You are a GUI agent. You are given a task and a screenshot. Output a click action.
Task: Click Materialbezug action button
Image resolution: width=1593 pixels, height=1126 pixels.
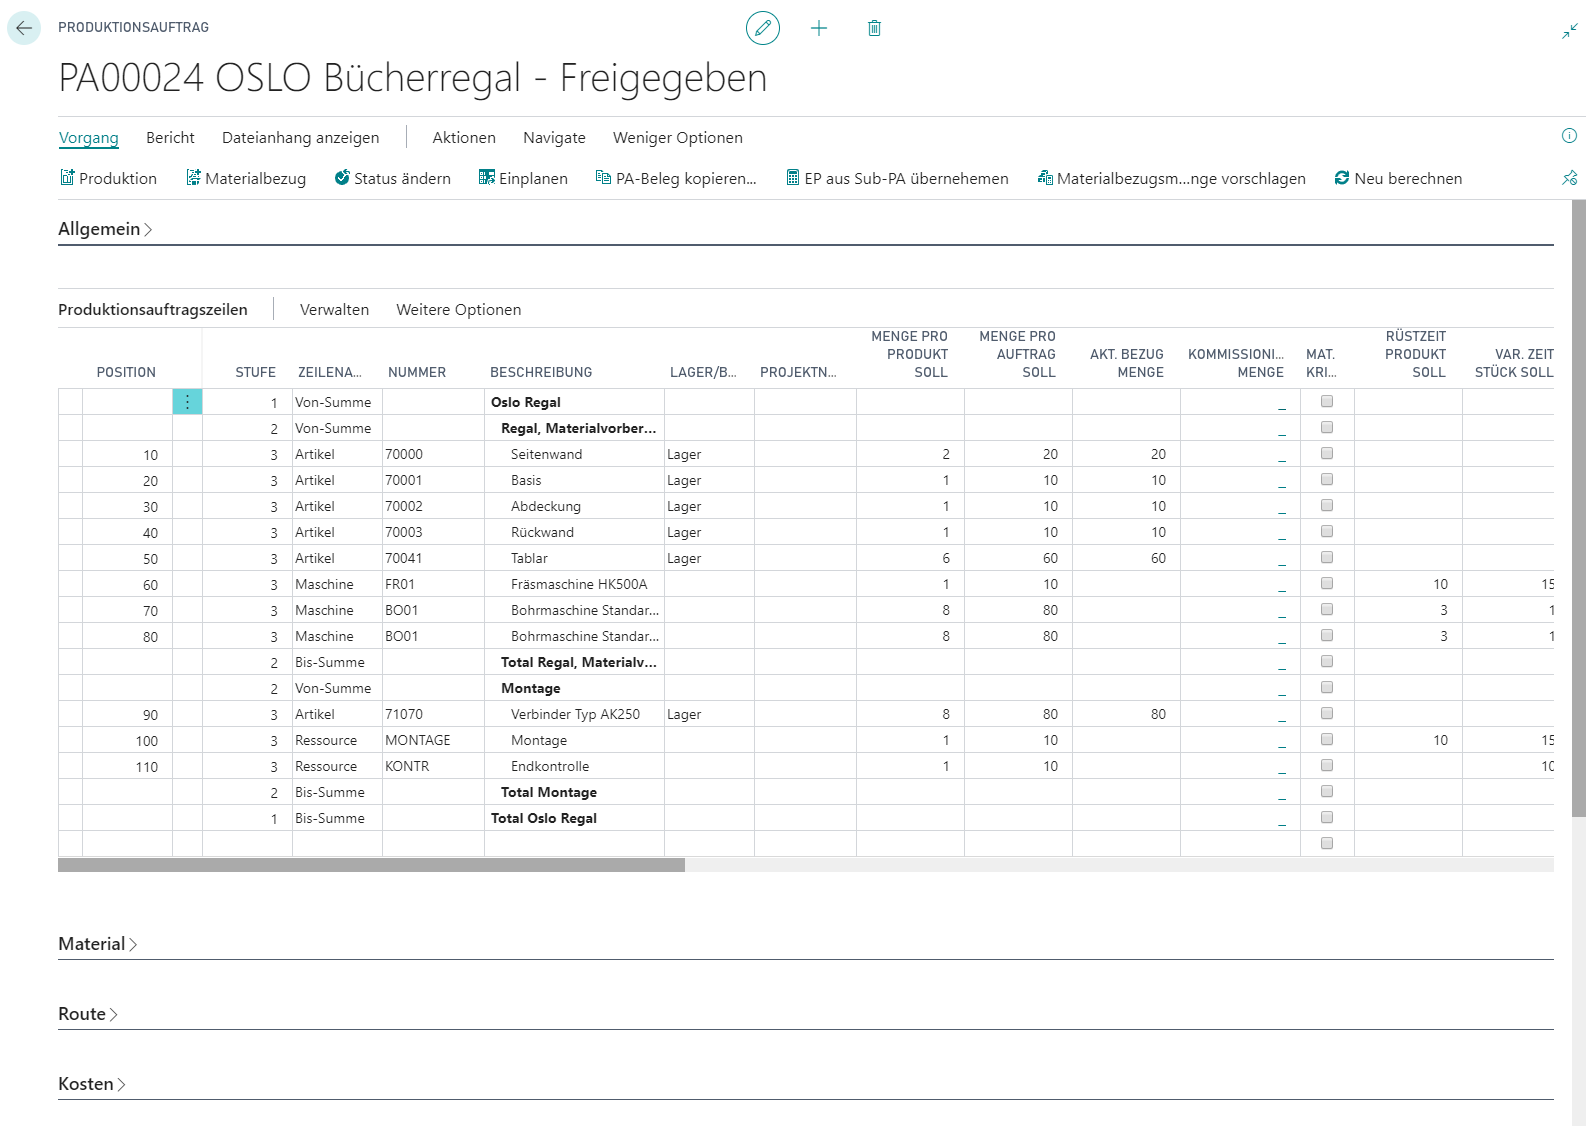(246, 178)
